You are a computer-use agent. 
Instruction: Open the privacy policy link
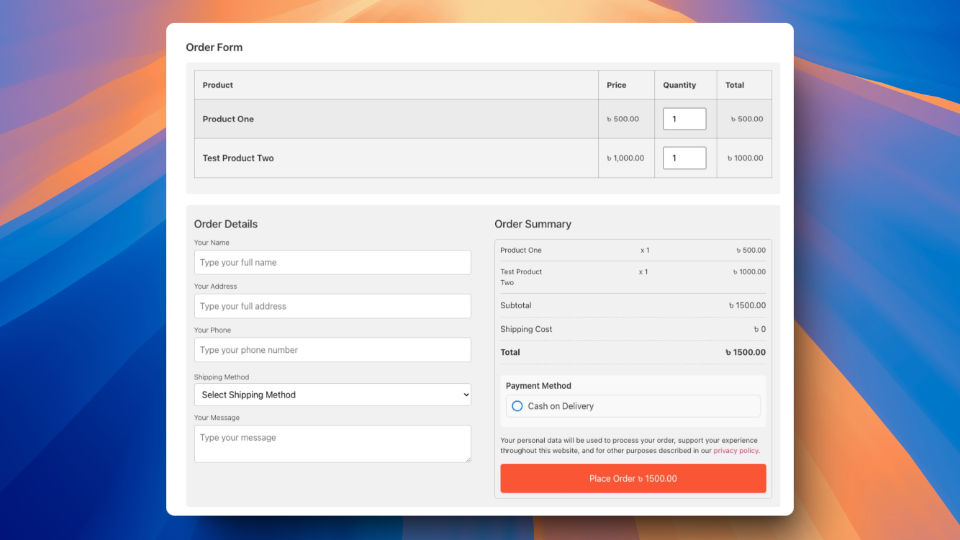point(735,451)
